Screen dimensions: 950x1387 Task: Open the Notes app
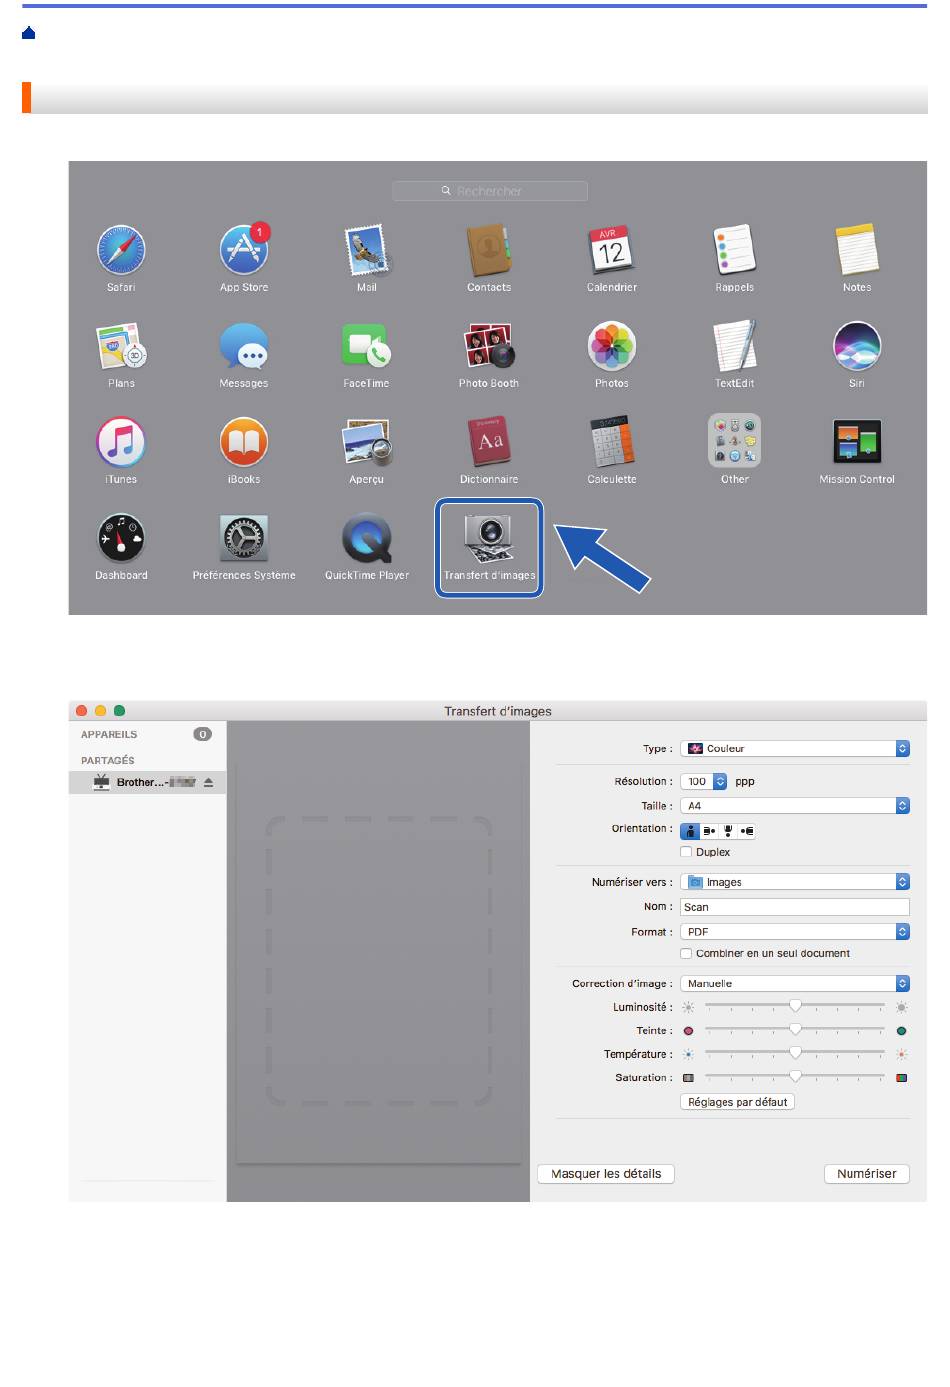[x=857, y=250]
